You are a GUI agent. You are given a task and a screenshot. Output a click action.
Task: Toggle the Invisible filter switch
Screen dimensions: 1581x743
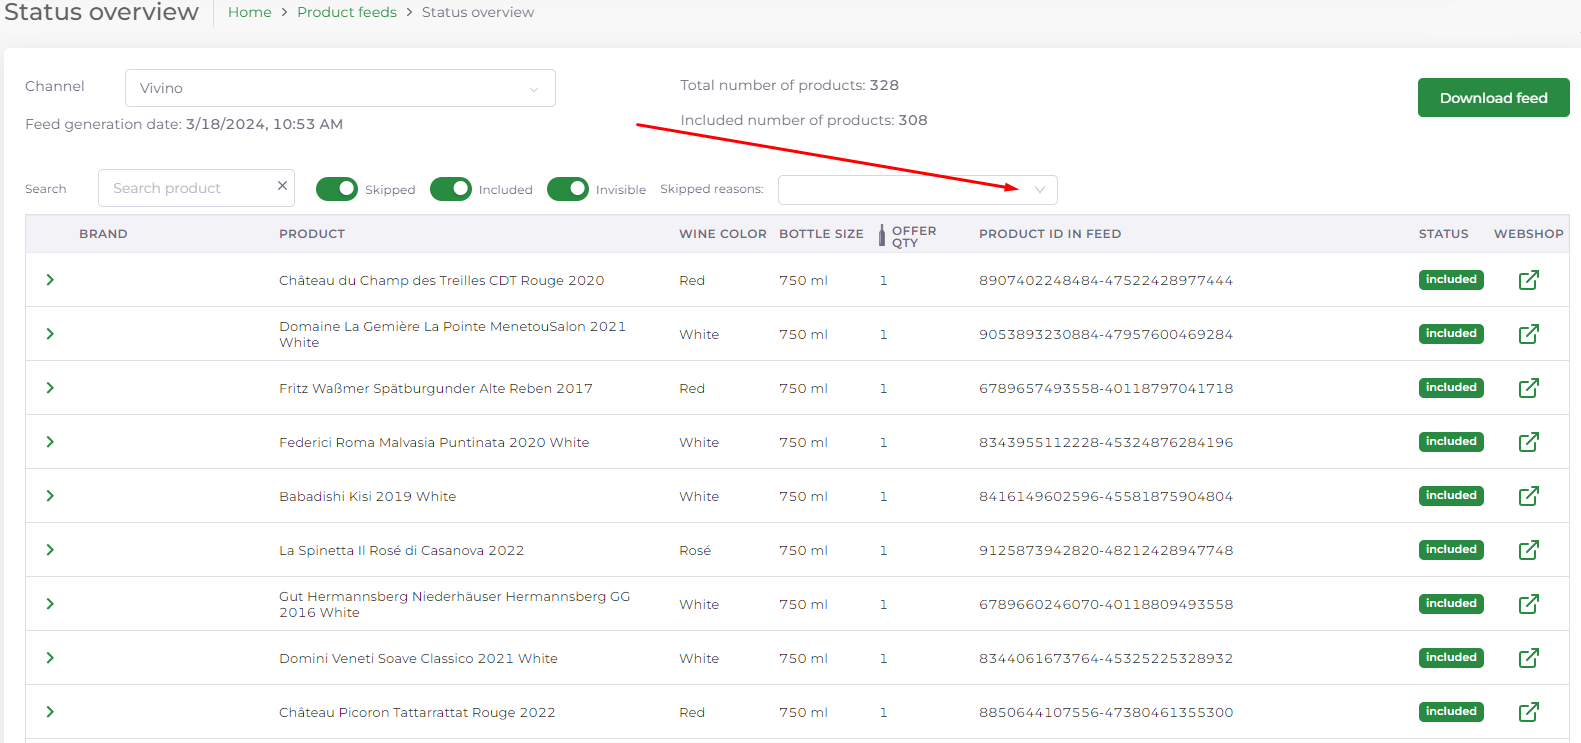tap(568, 189)
